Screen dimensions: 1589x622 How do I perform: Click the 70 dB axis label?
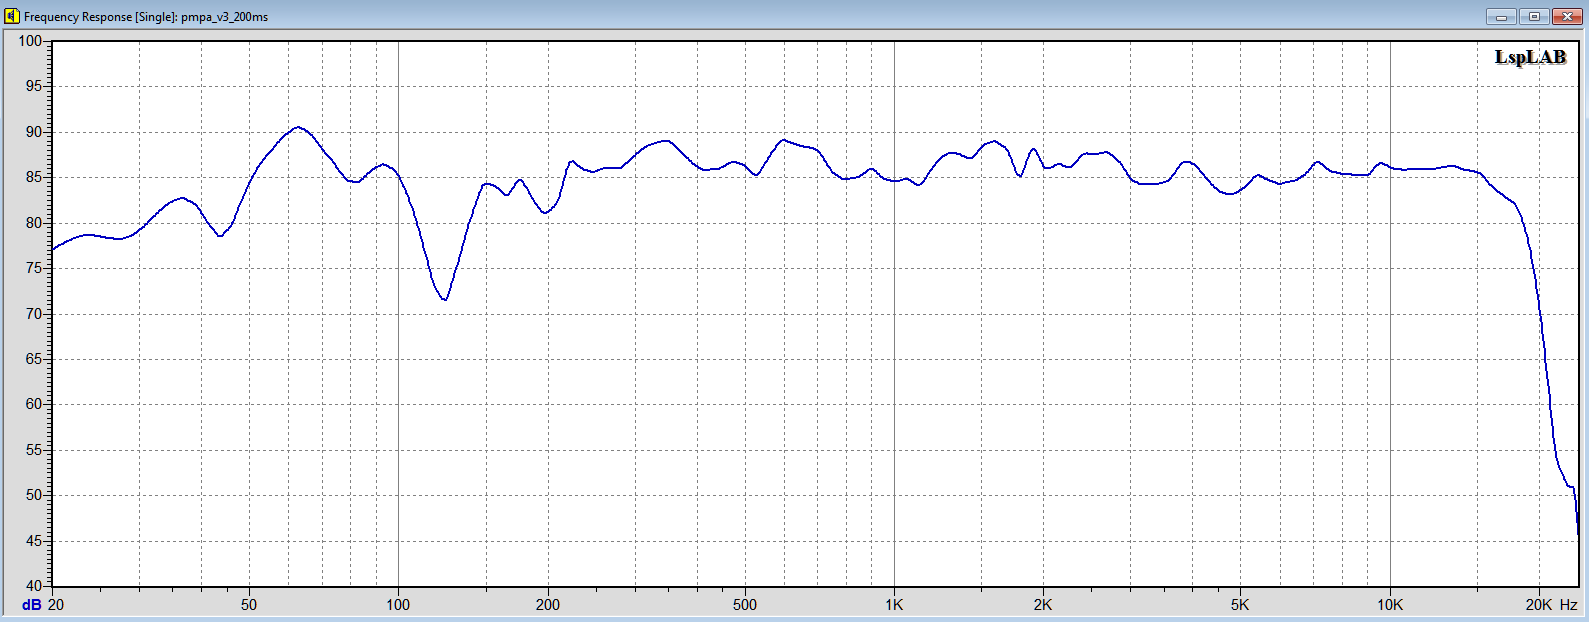click(33, 314)
